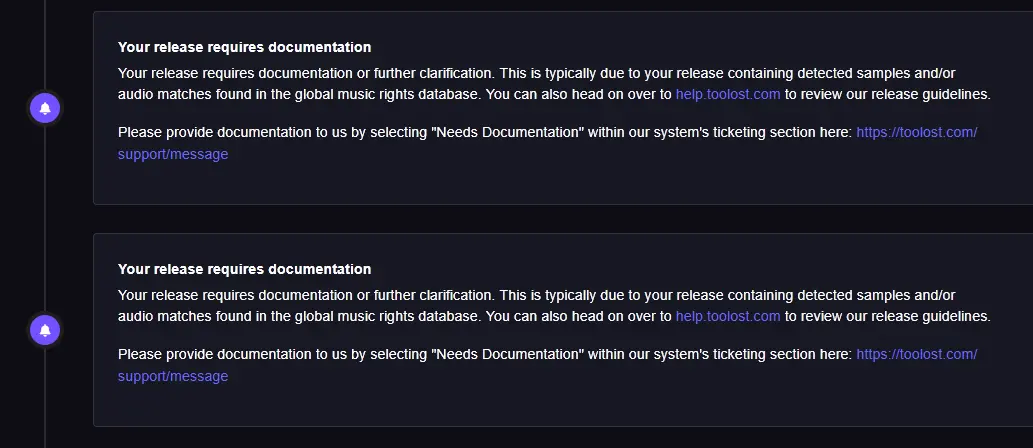Click the support/message link text in second card
Screen dimensions: 1033x448
click(x=173, y=376)
